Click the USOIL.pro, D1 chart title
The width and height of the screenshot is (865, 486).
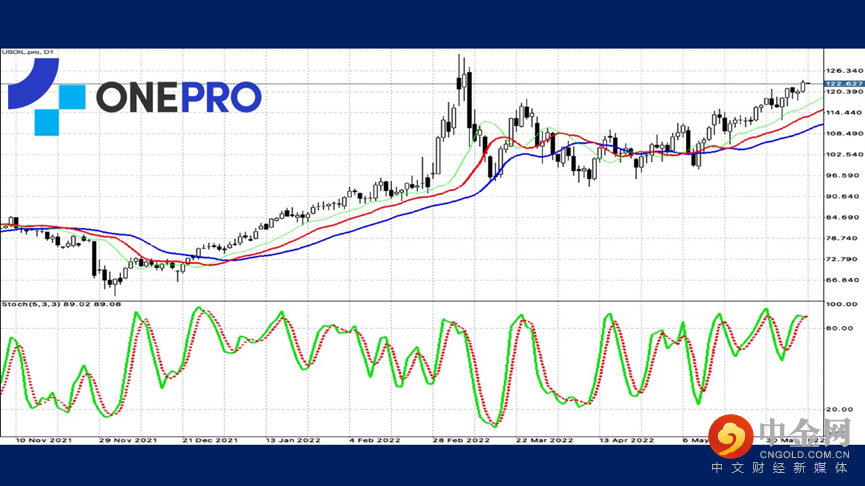(x=28, y=52)
